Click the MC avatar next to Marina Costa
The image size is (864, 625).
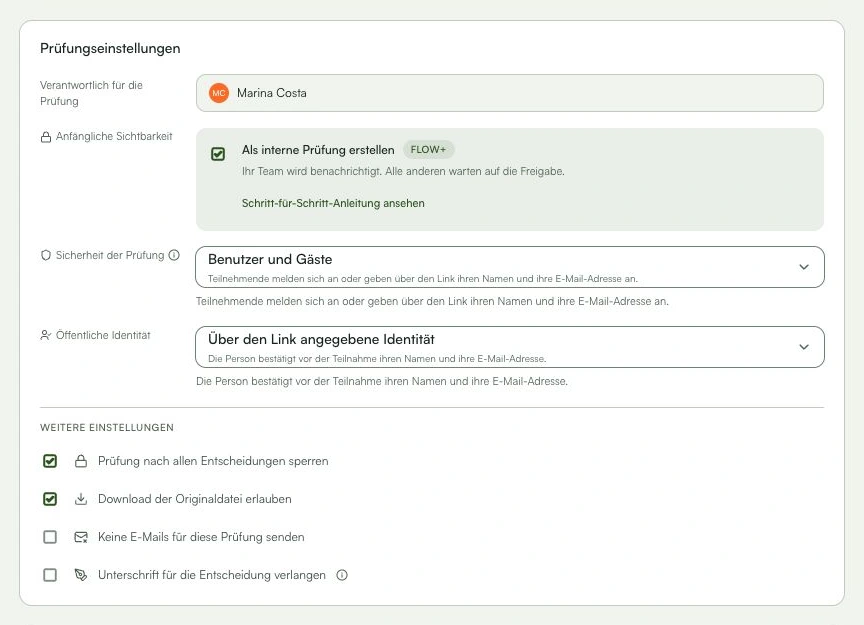219,93
